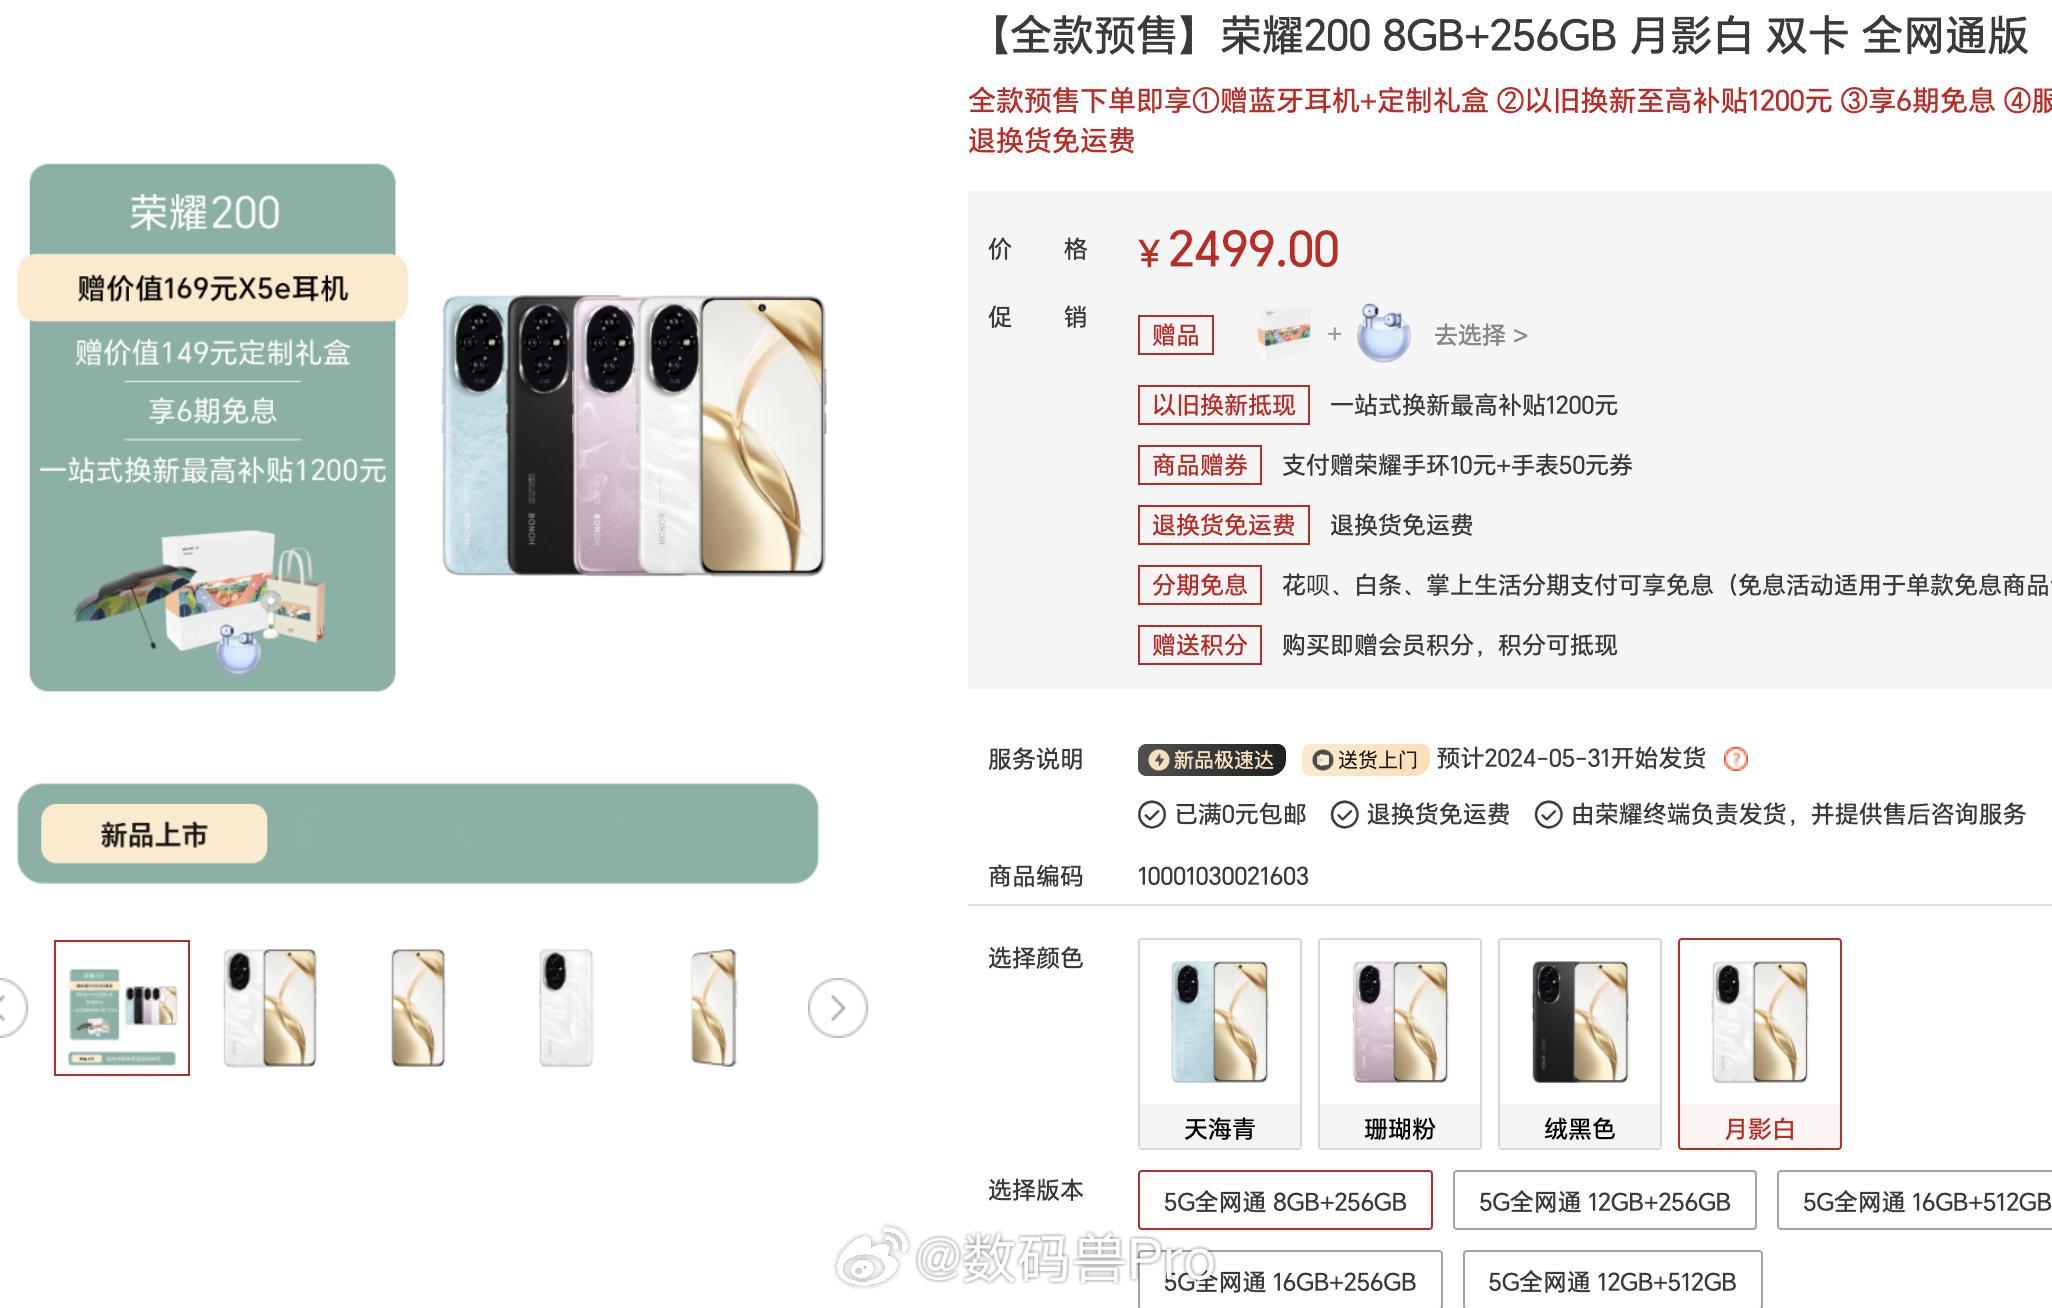Image resolution: width=2052 pixels, height=1308 pixels.
Task: Select the 5G全网通 8GB+256GB version
Action: 1285,1201
